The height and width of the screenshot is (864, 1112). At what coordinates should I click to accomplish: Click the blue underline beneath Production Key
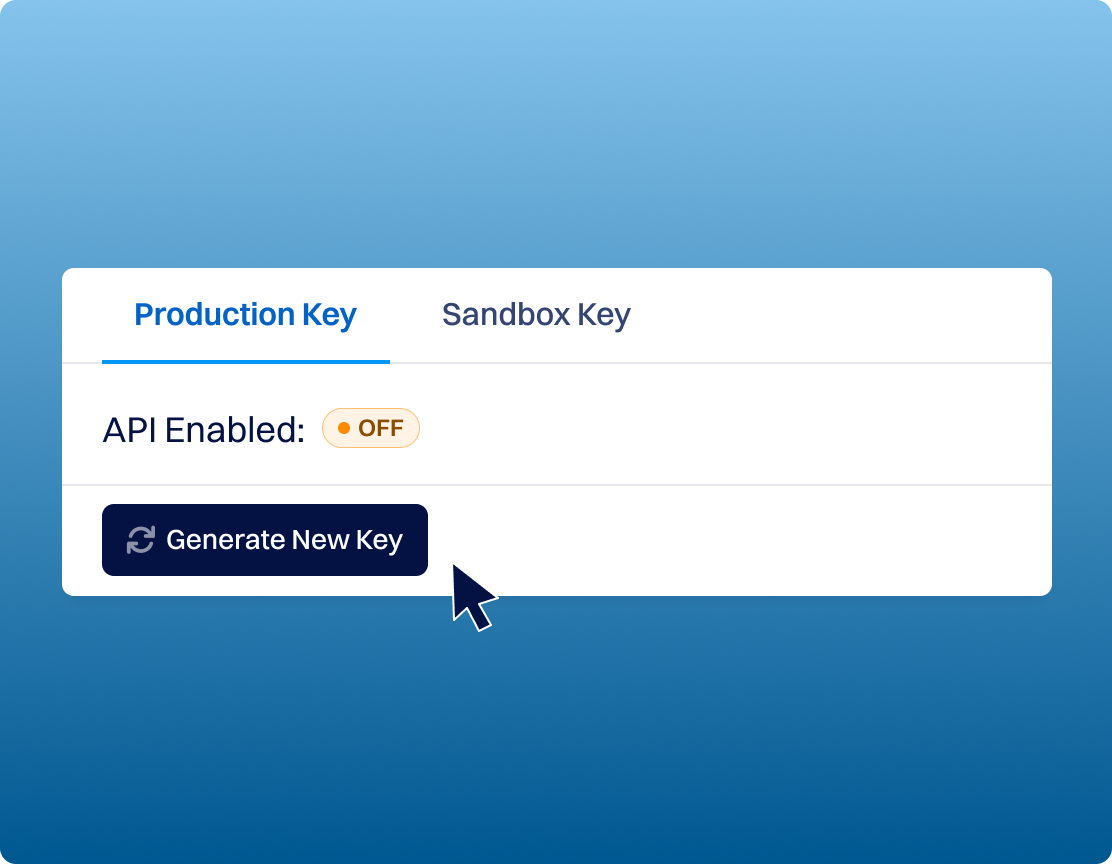[x=246, y=362]
